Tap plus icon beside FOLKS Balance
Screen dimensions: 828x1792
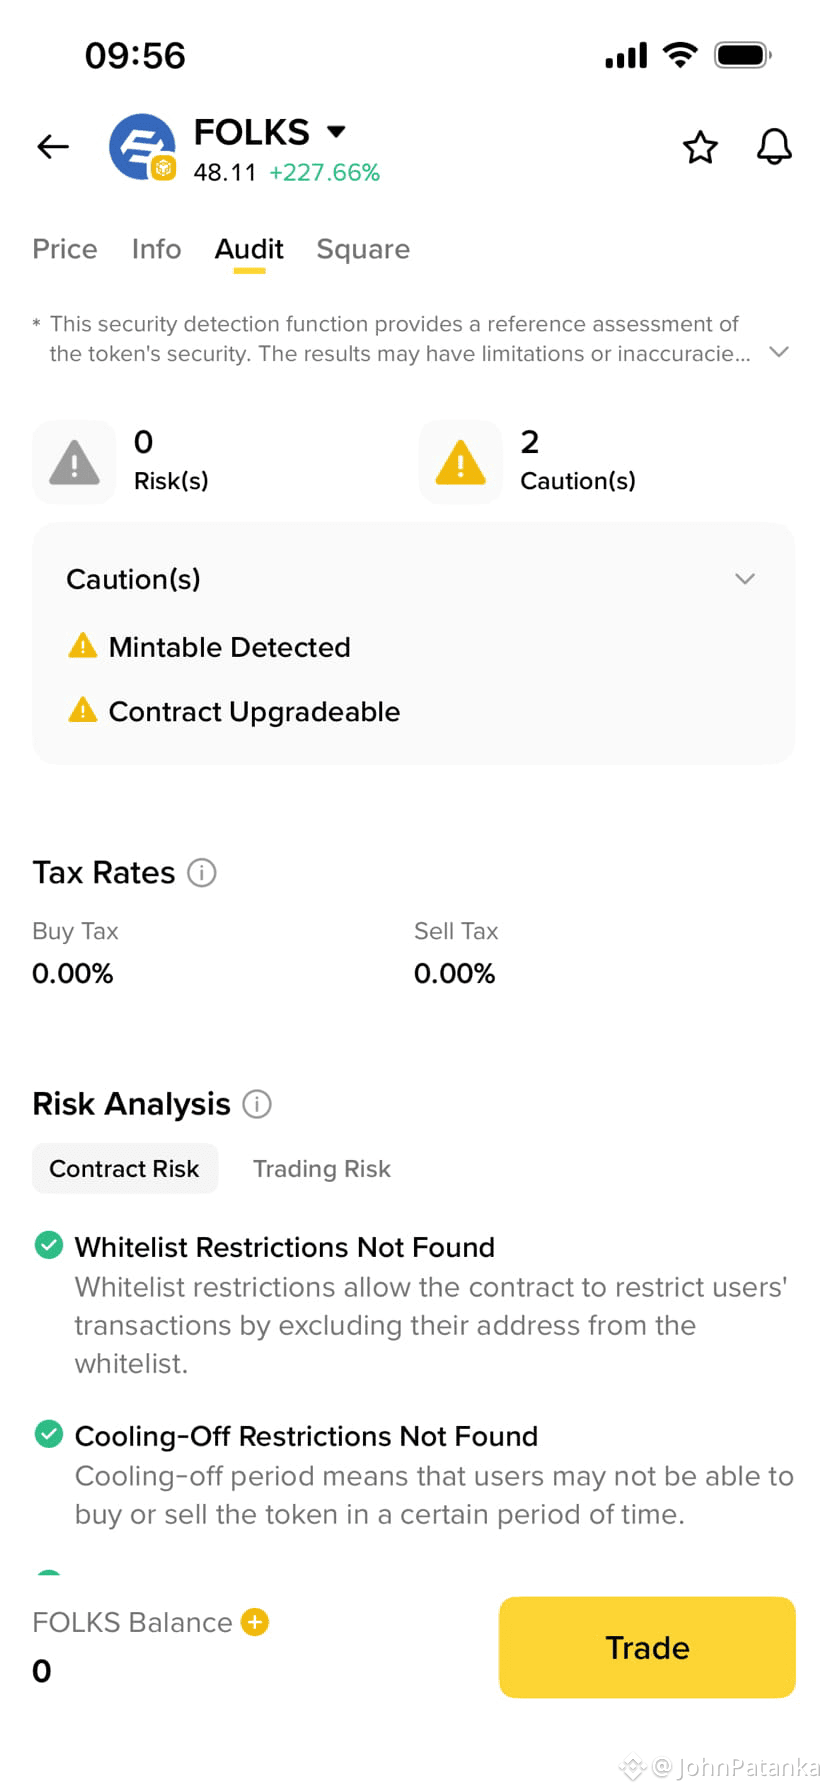[255, 1622]
